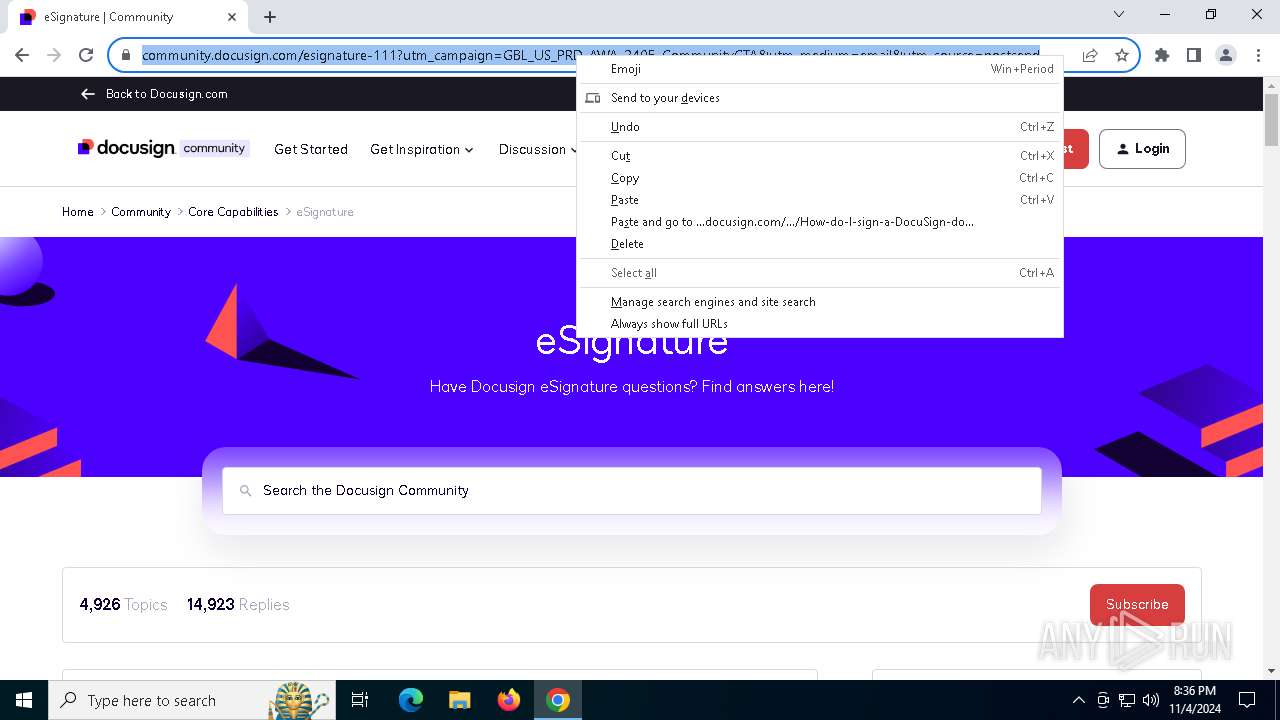Viewport: 1280px width, 720px height.
Task: Select Emoji in context menu
Action: point(820,69)
